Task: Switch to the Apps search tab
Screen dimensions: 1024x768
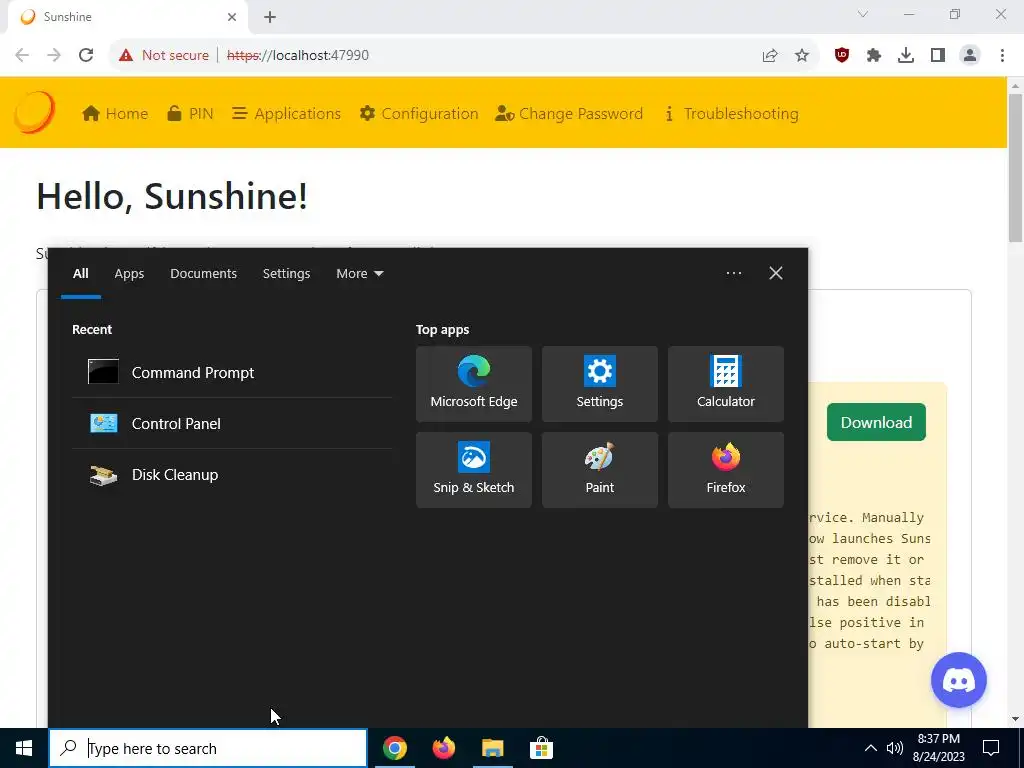Action: pyautogui.click(x=129, y=274)
